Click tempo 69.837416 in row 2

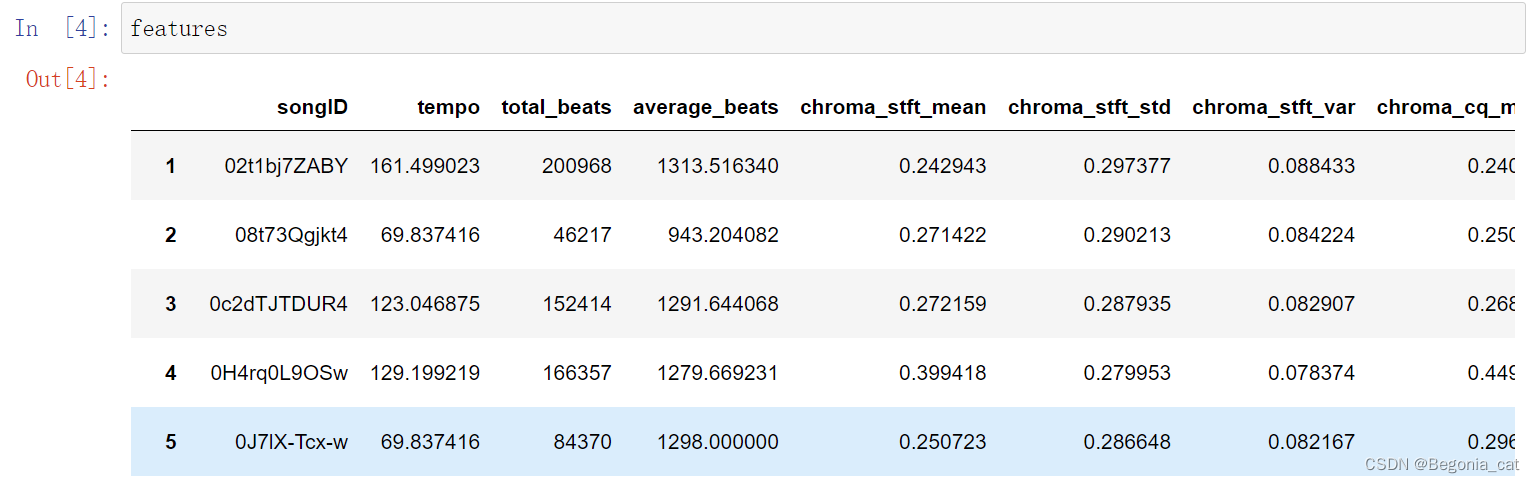[430, 235]
